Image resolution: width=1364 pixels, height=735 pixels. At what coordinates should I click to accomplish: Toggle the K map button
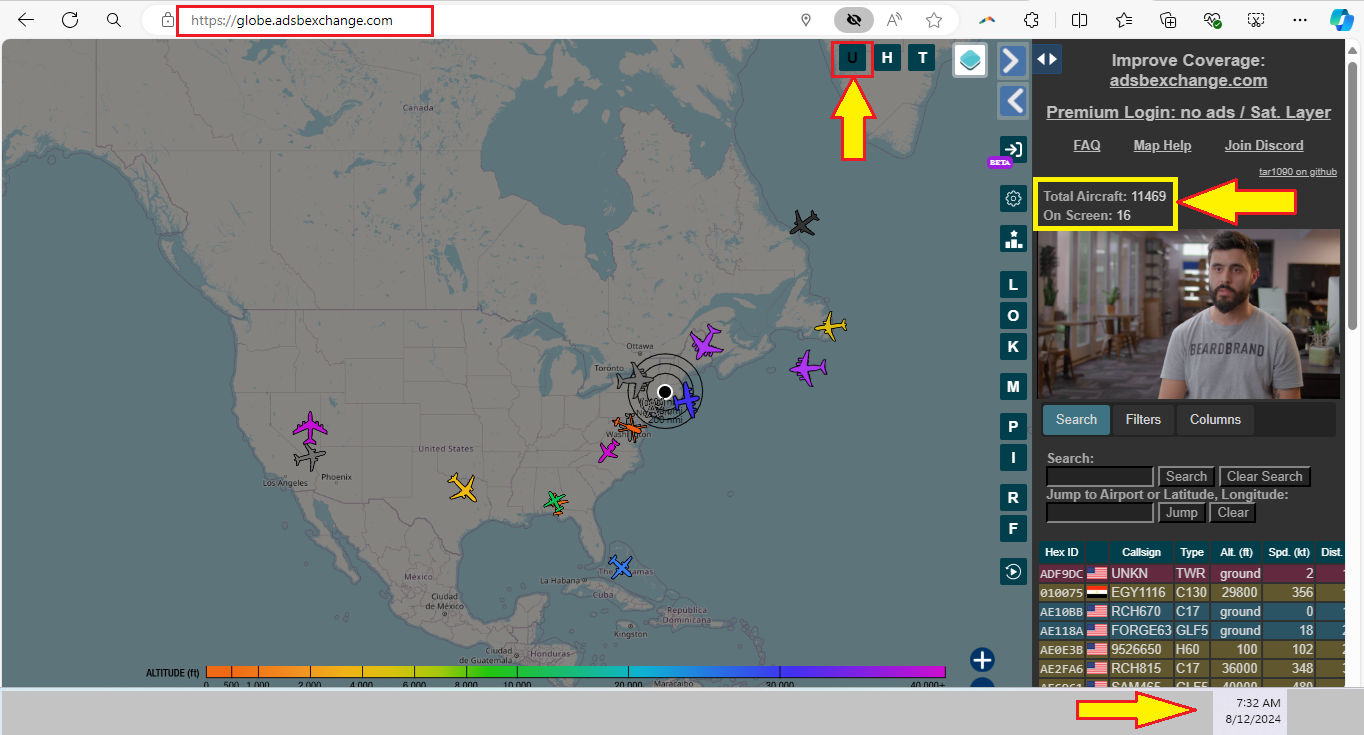coord(1013,347)
